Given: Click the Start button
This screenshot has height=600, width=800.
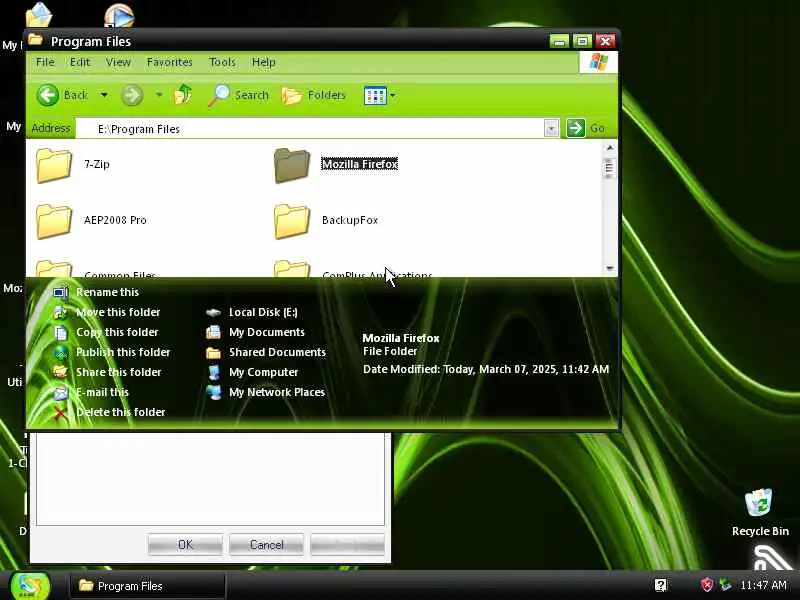Looking at the screenshot, I should [30, 585].
